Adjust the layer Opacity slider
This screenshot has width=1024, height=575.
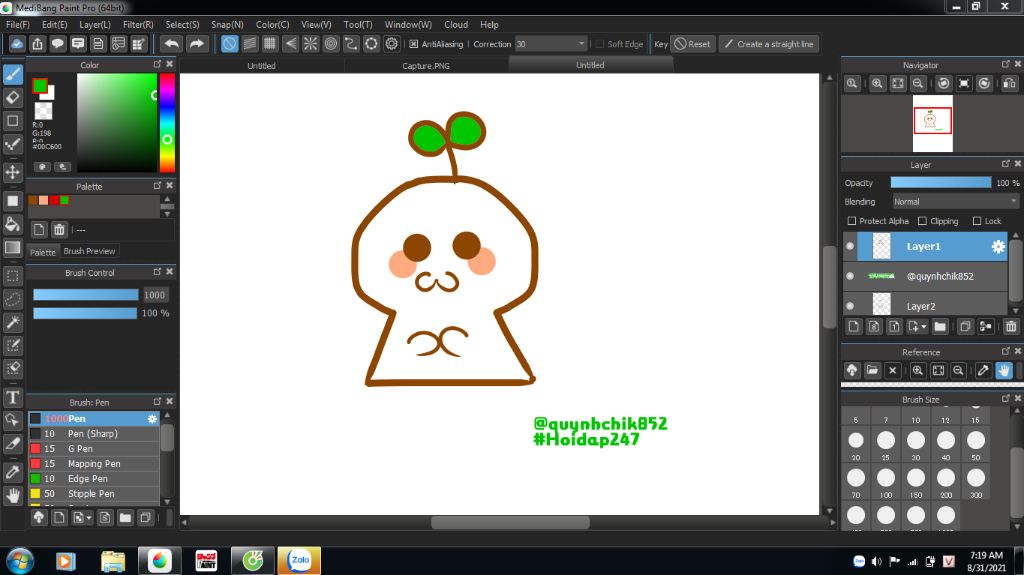[940, 183]
